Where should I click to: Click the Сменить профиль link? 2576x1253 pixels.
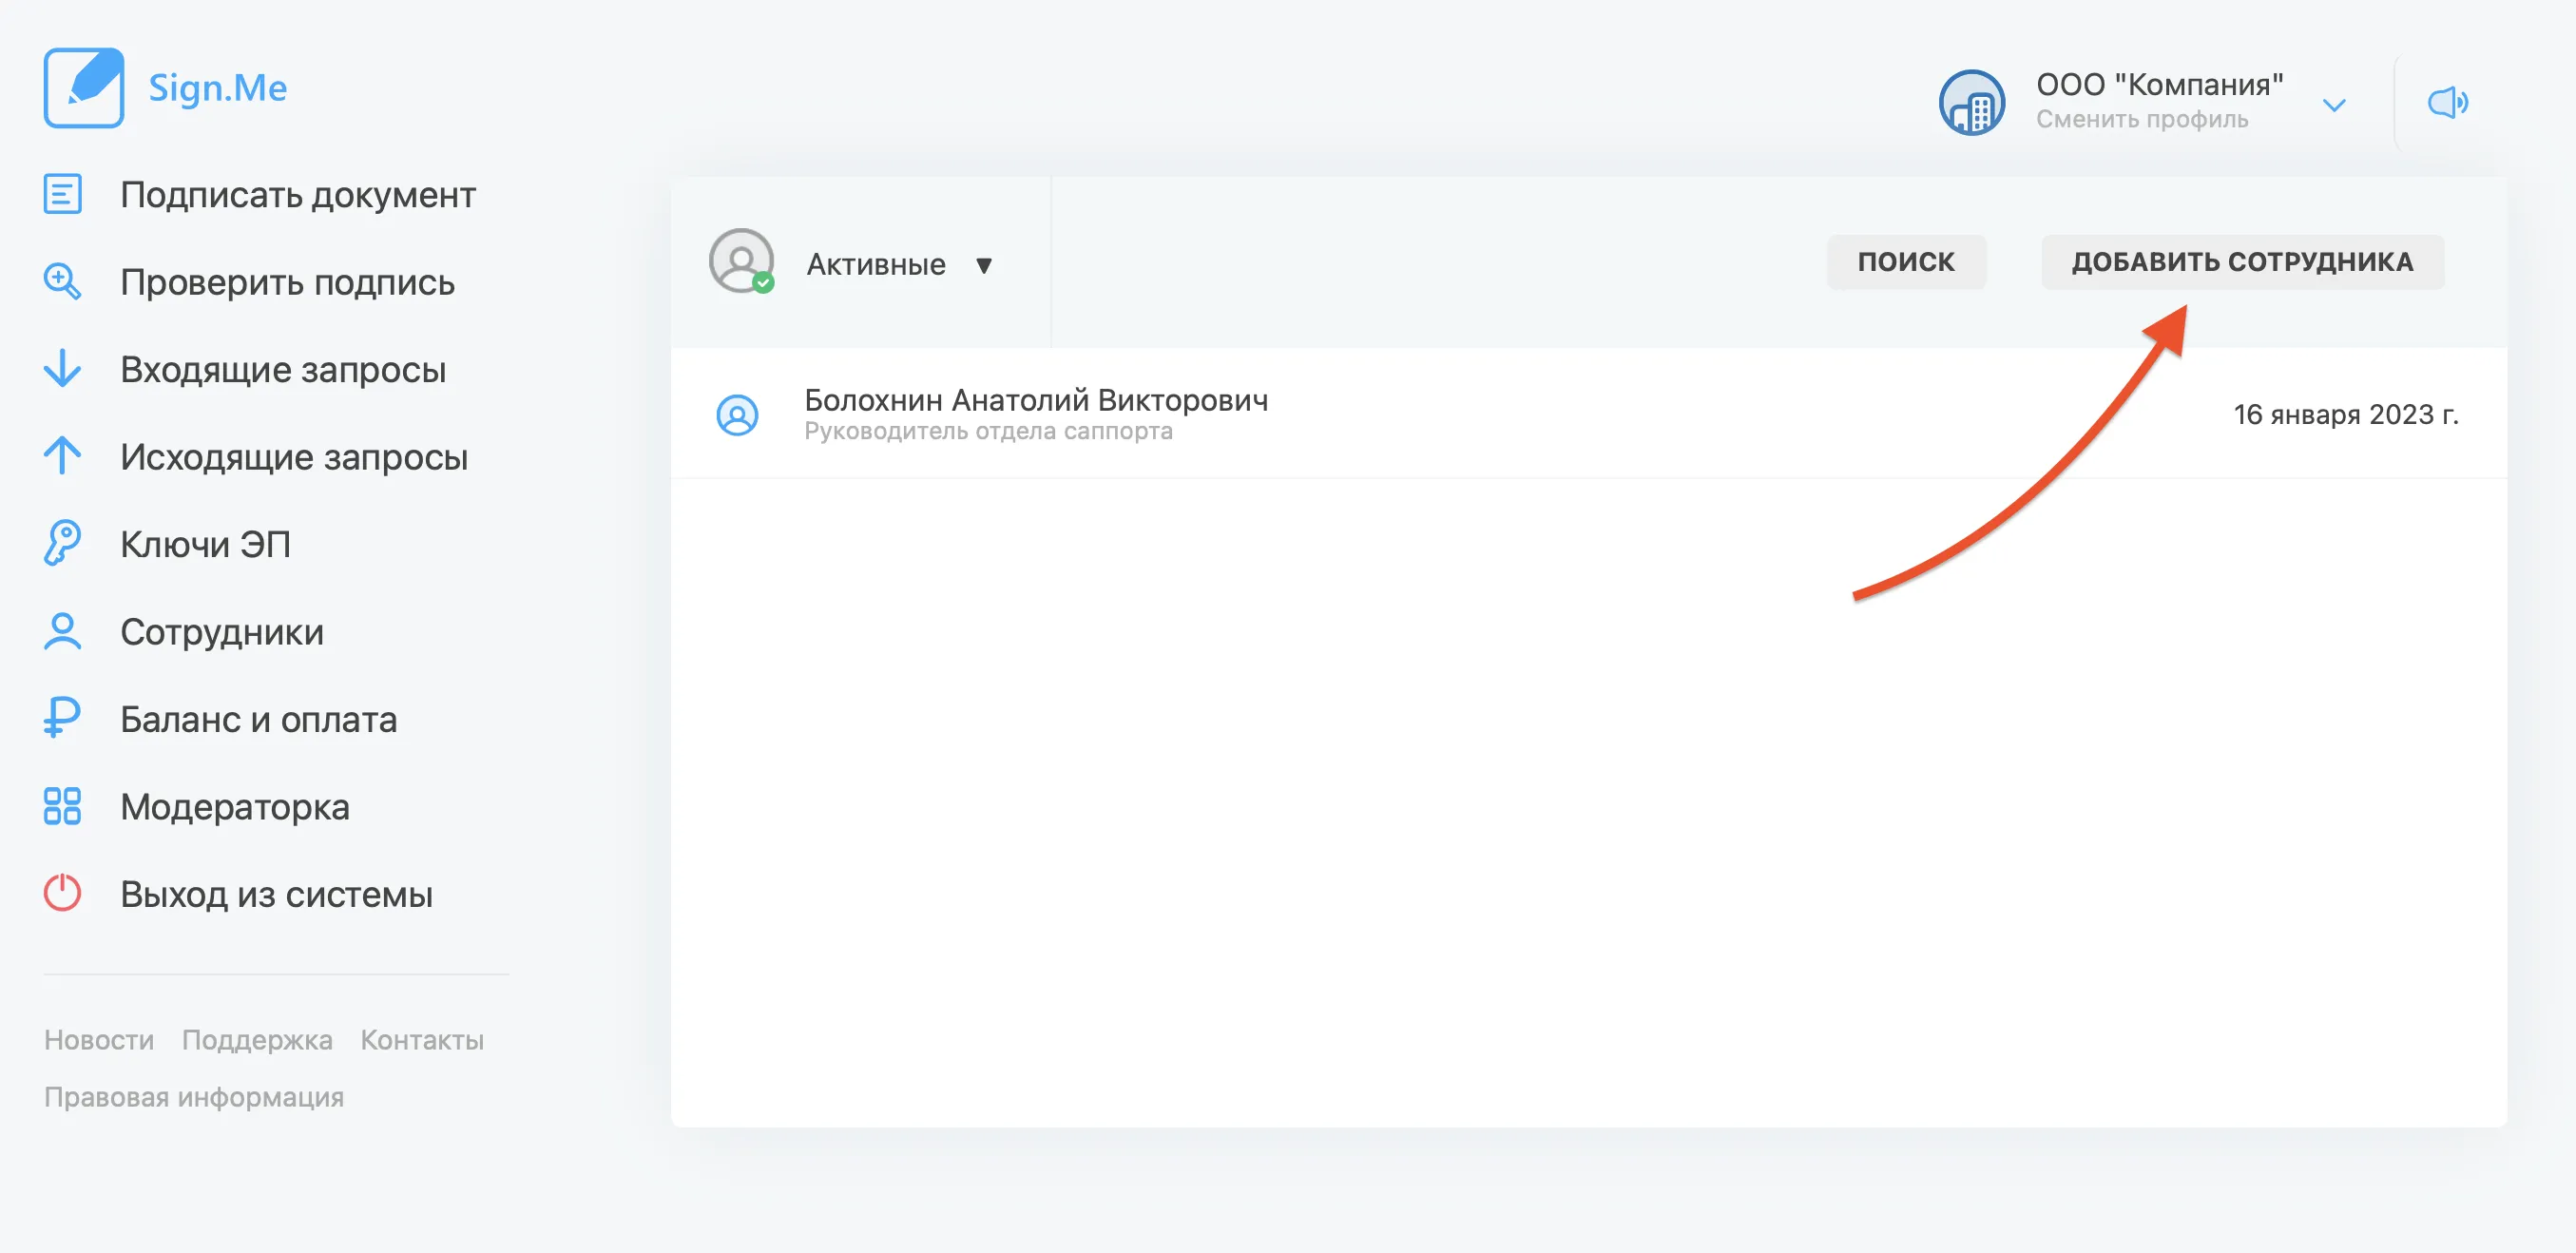point(2142,119)
